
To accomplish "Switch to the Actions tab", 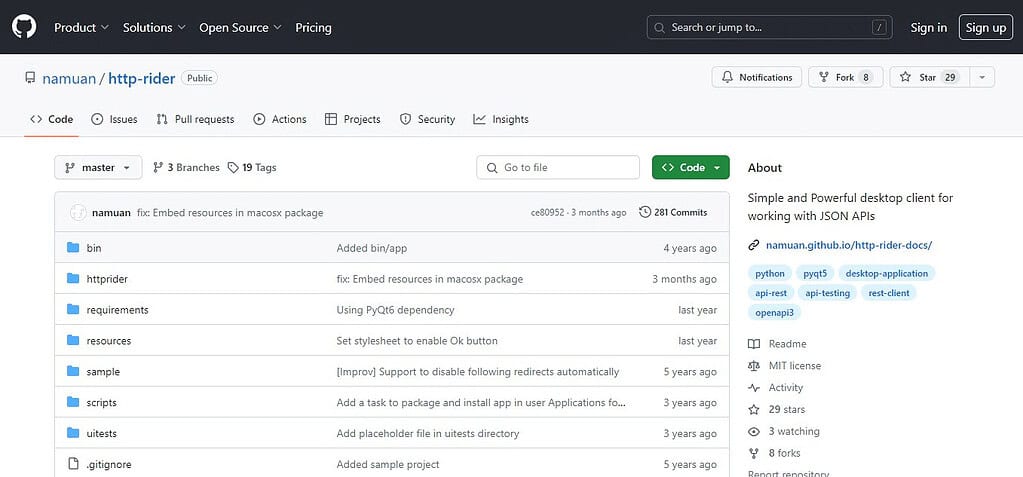I will 280,119.
